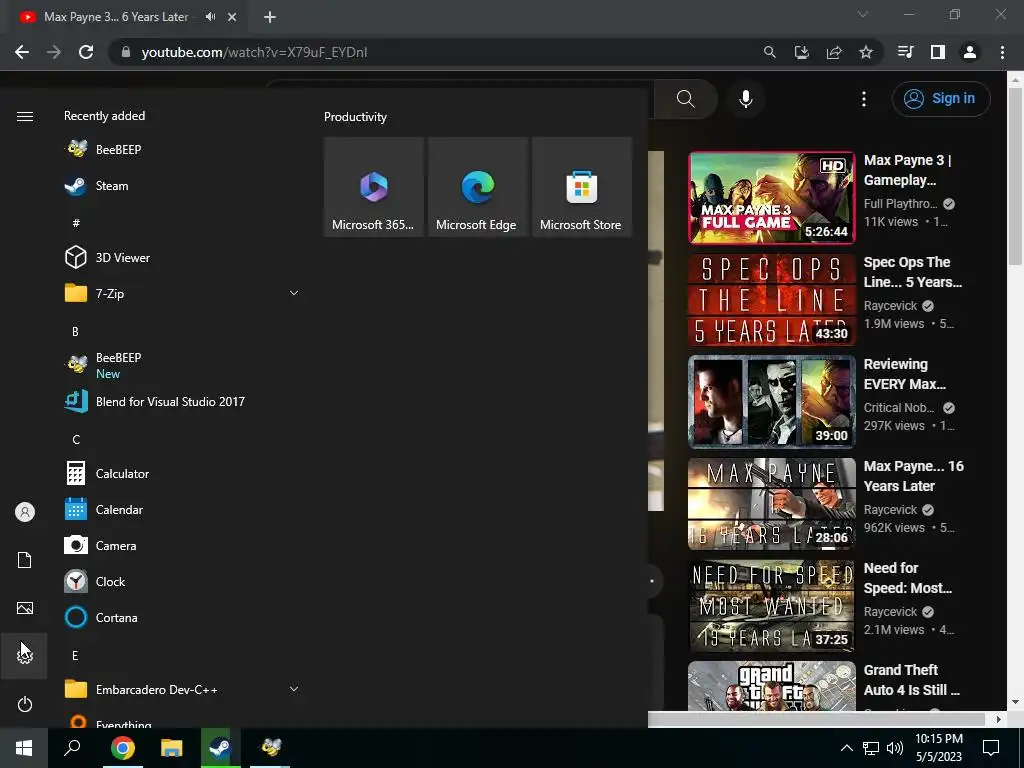Switch to Steam in taskbar

tap(221, 748)
